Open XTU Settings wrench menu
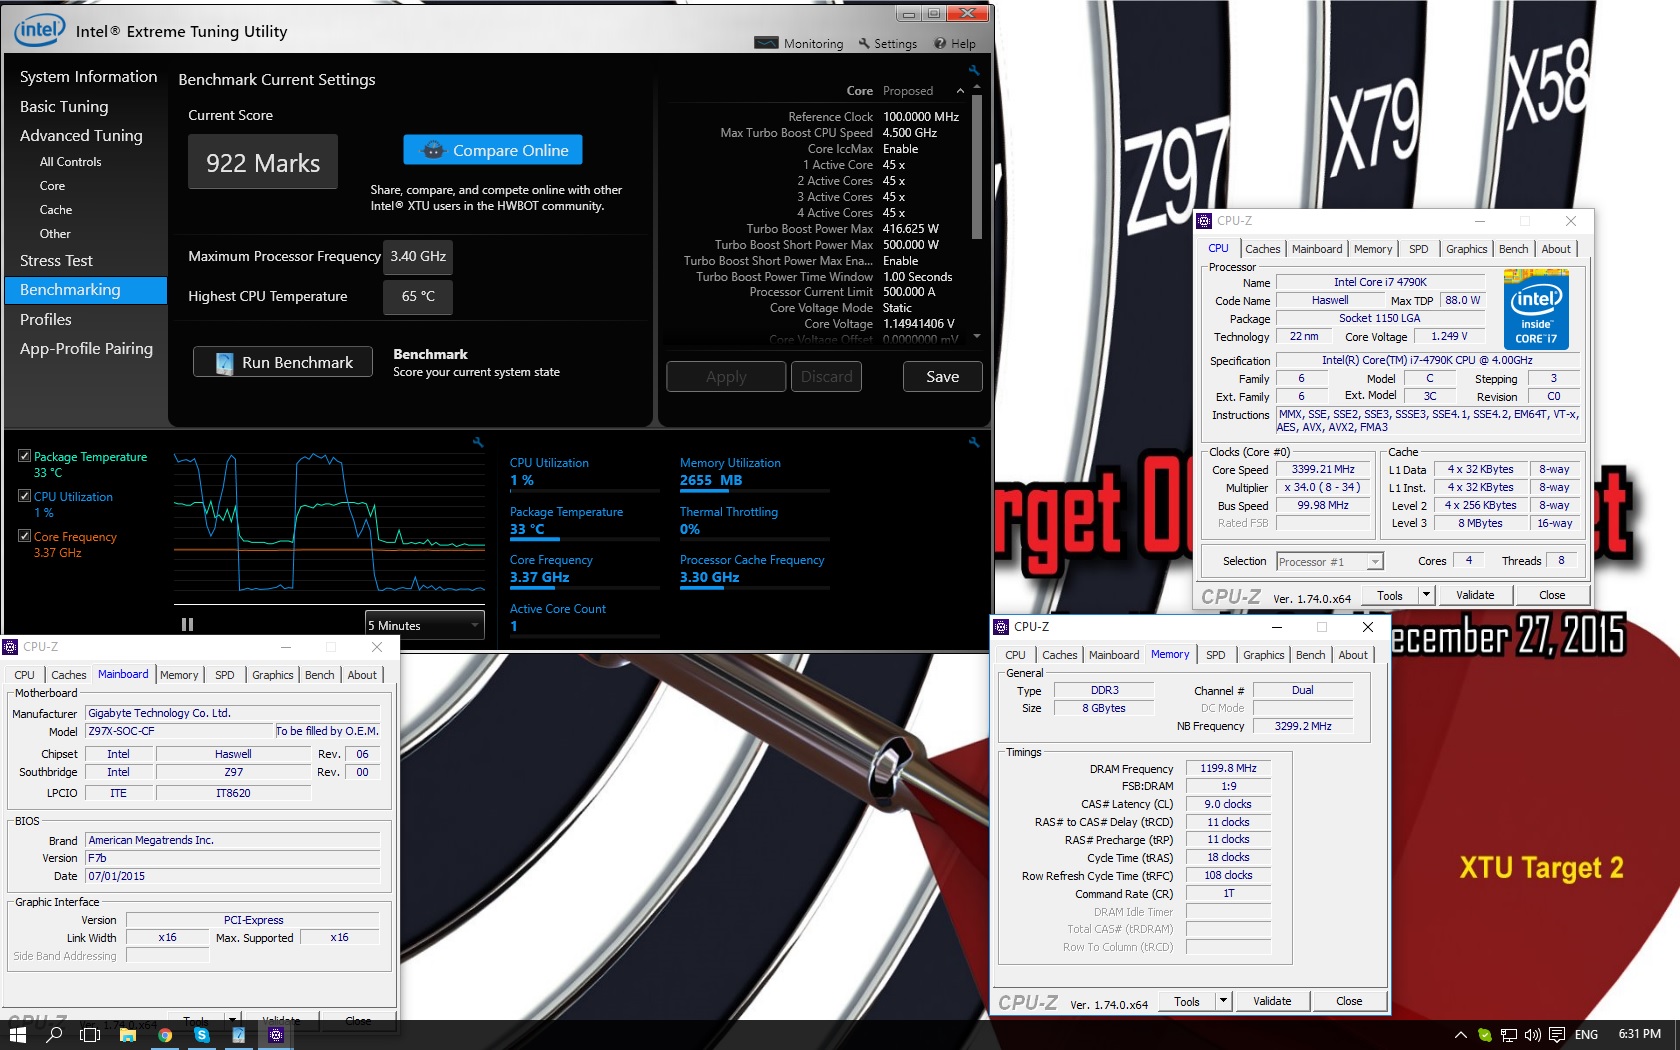 point(887,43)
